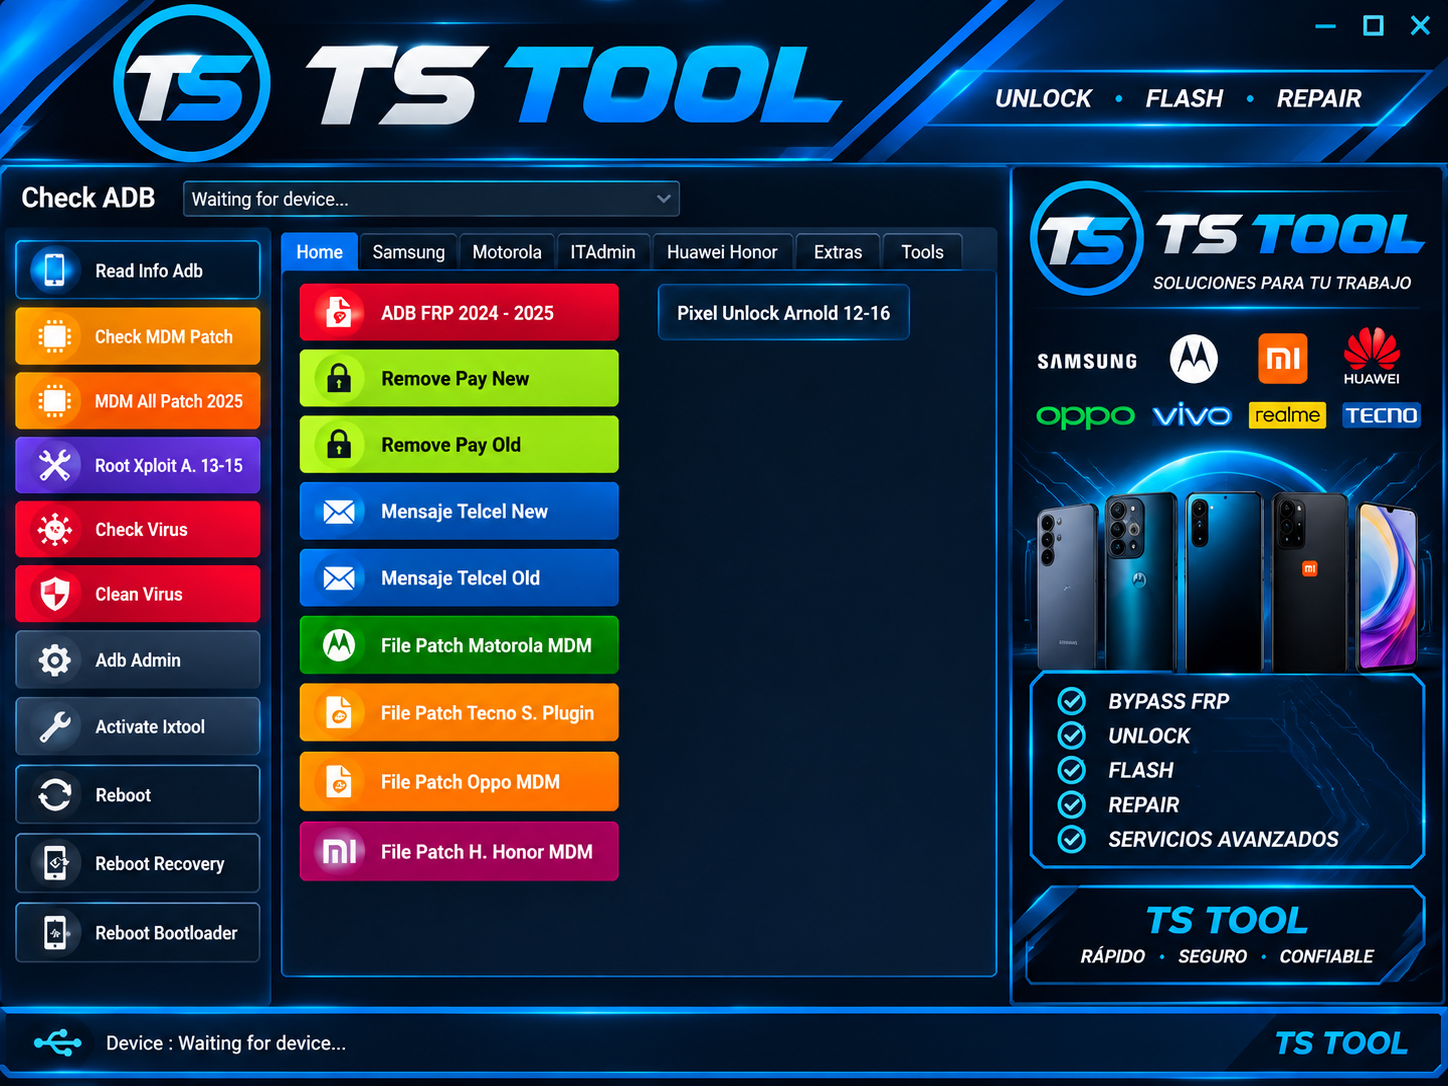Screen dimensions: 1448x1086
Task: Click the file icon on File Patch Oppo MDM
Action: pos(339,782)
